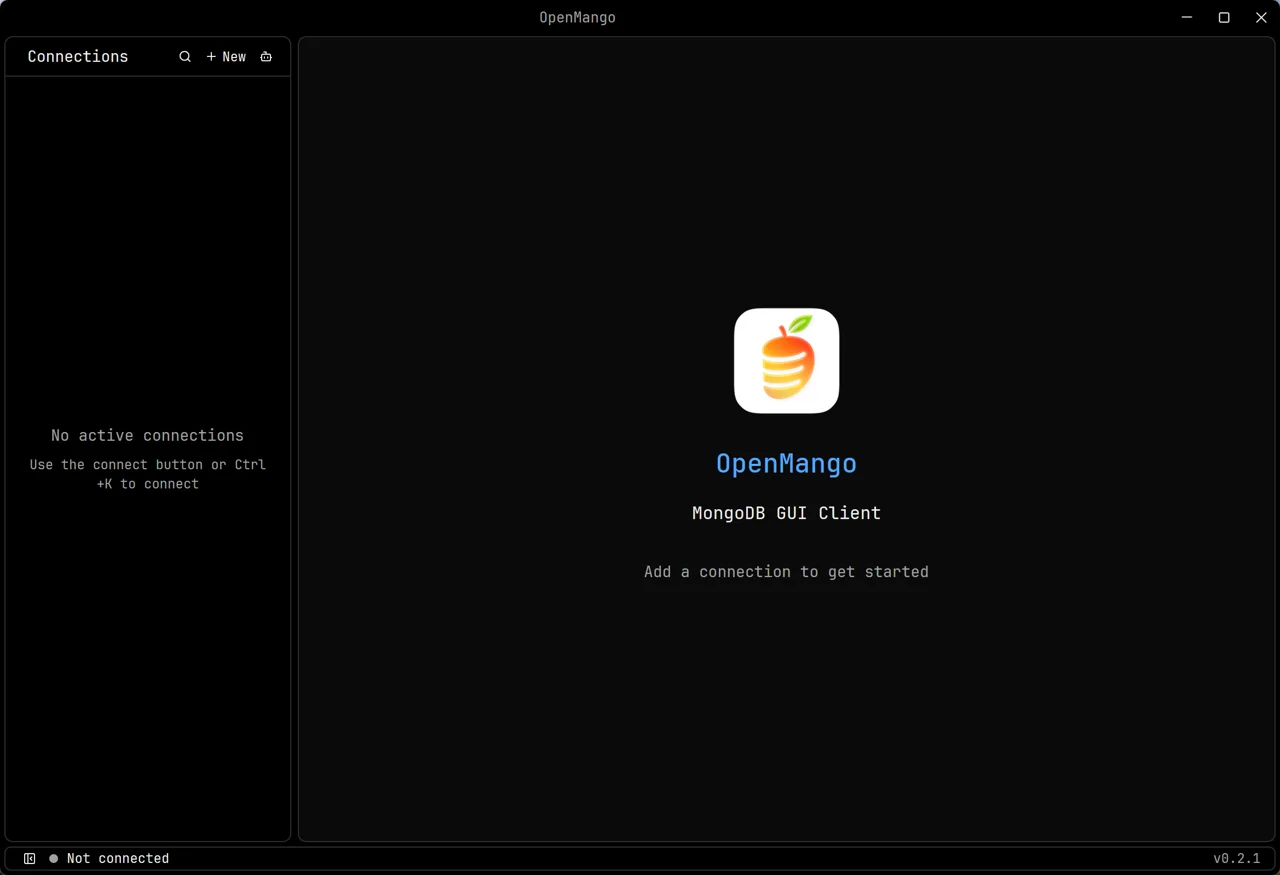Image resolution: width=1280 pixels, height=875 pixels.
Task: Collapse the sidebar using the status bar panel icon
Action: point(30,859)
